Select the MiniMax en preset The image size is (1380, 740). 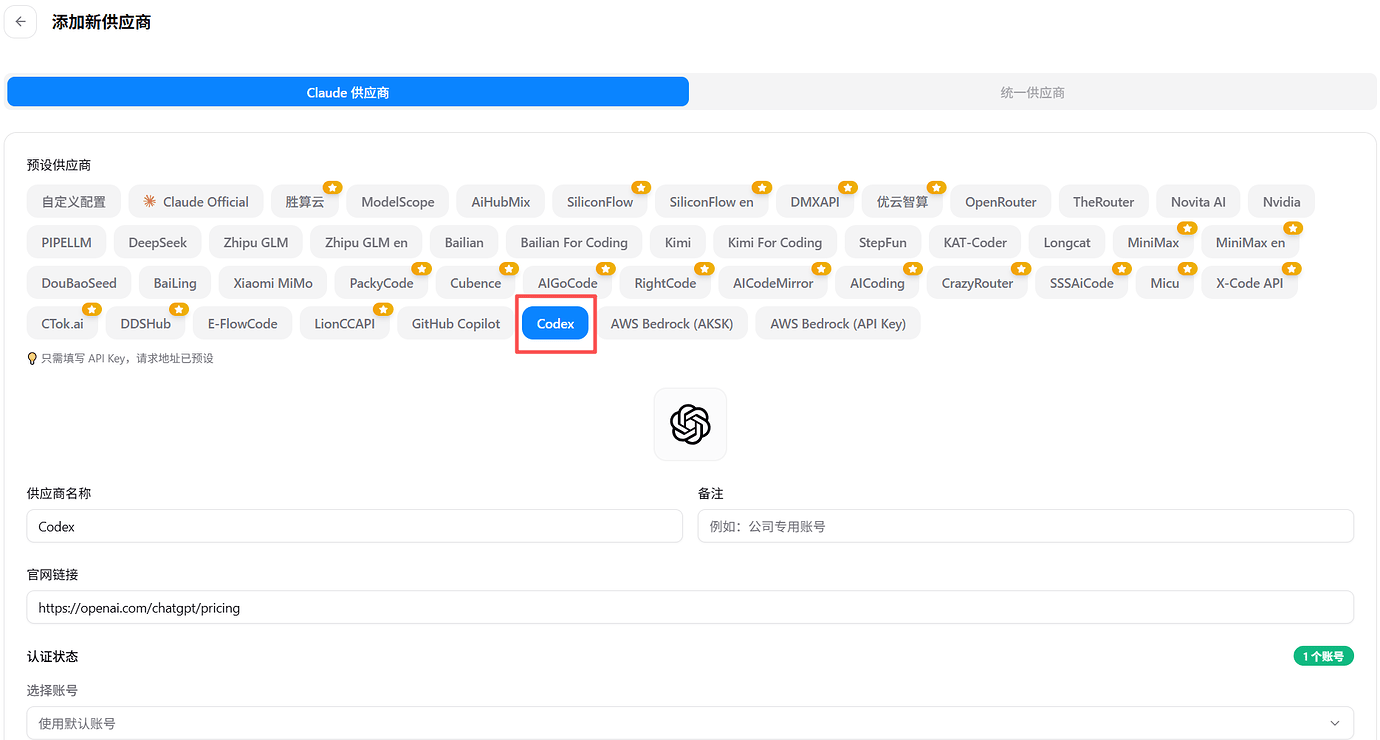[1250, 242]
